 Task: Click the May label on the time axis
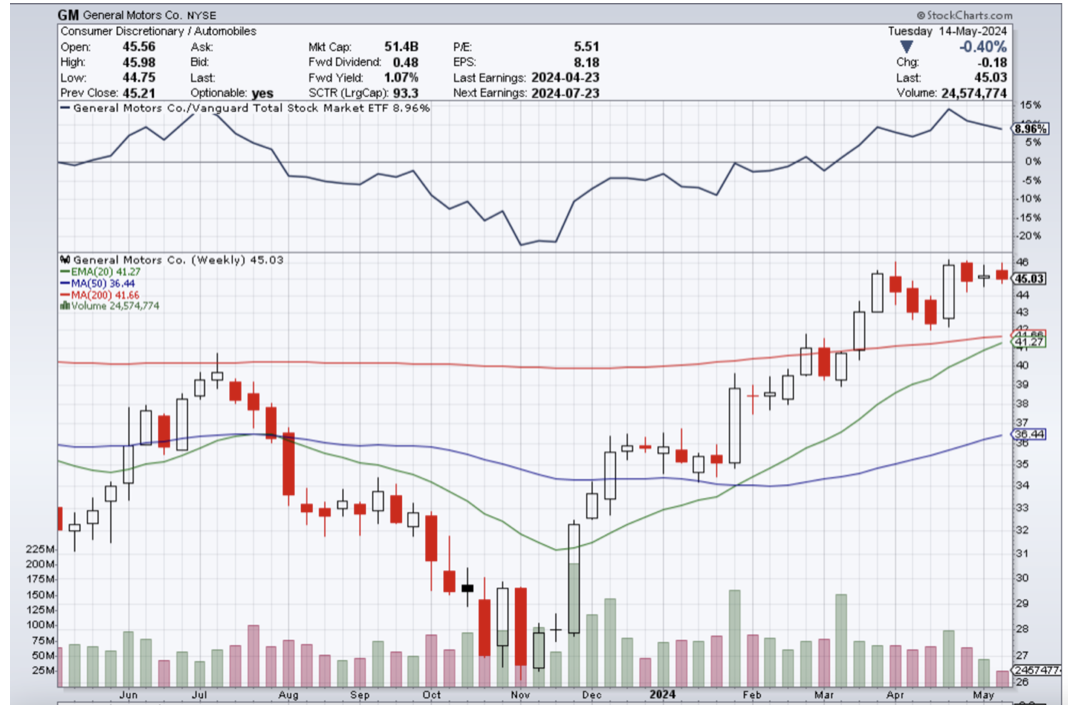983,695
